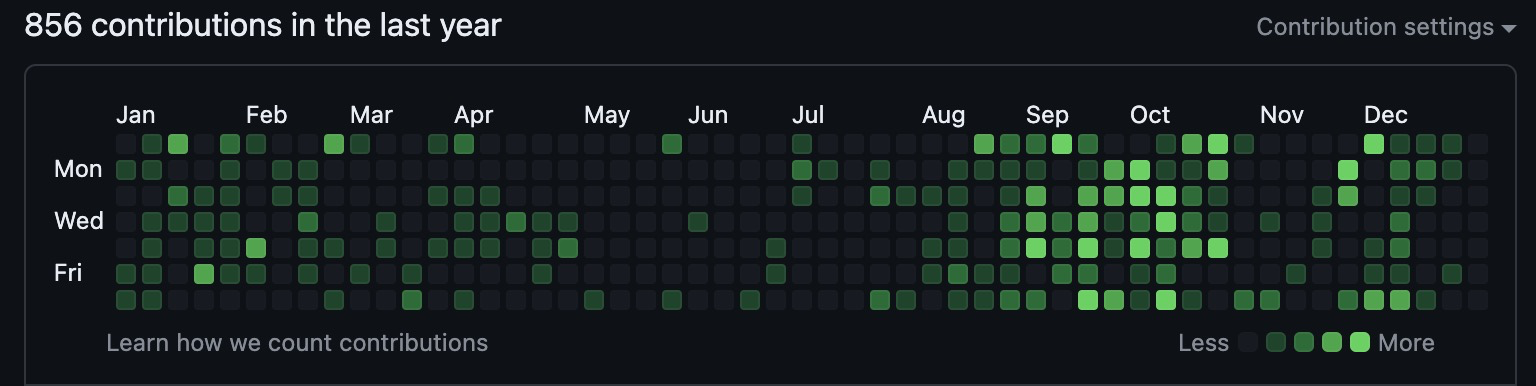The image size is (1536, 386).
Task: Select the brightest green legend swatch before More
Action: tap(1360, 343)
